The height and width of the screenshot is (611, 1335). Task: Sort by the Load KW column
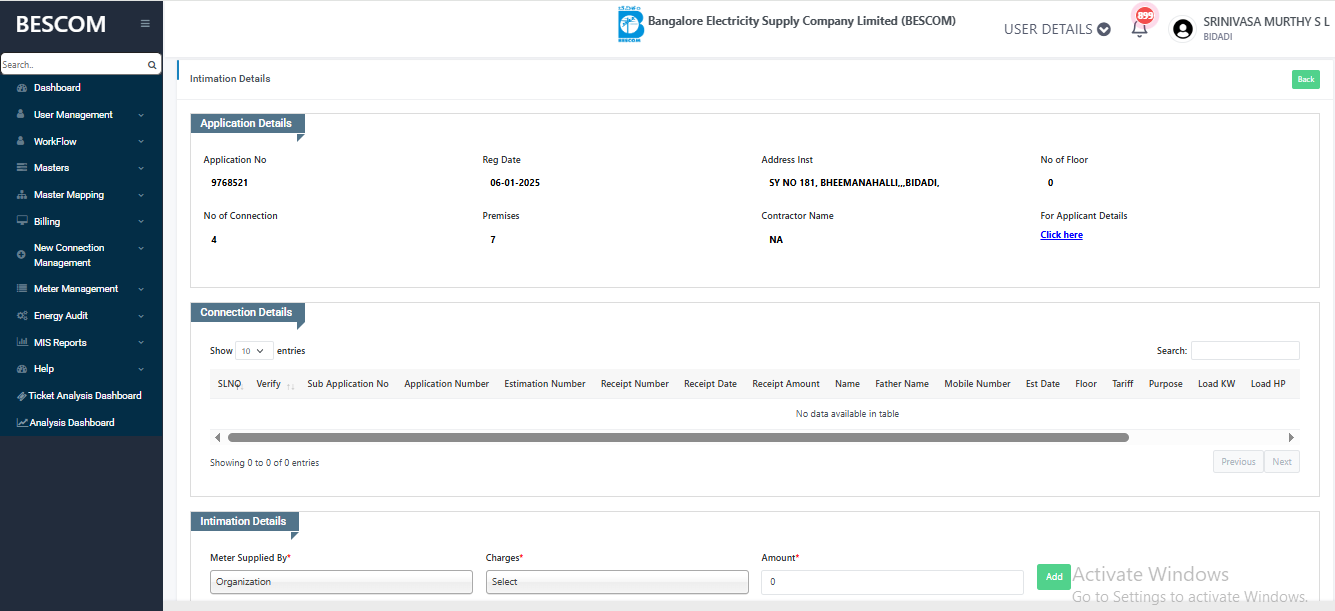click(x=1216, y=384)
